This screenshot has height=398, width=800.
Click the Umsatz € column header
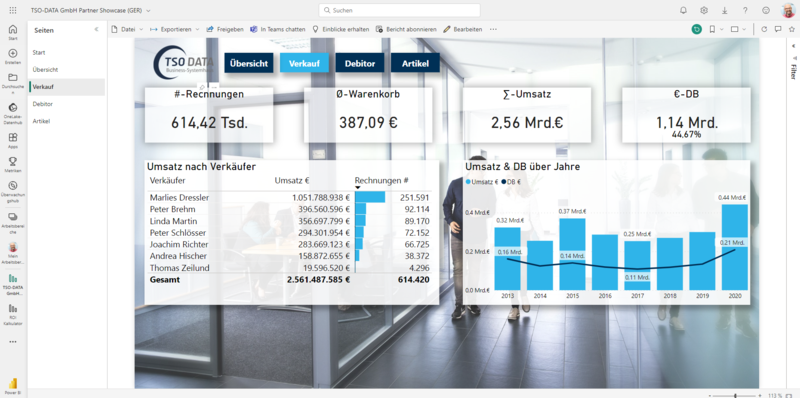(292, 180)
